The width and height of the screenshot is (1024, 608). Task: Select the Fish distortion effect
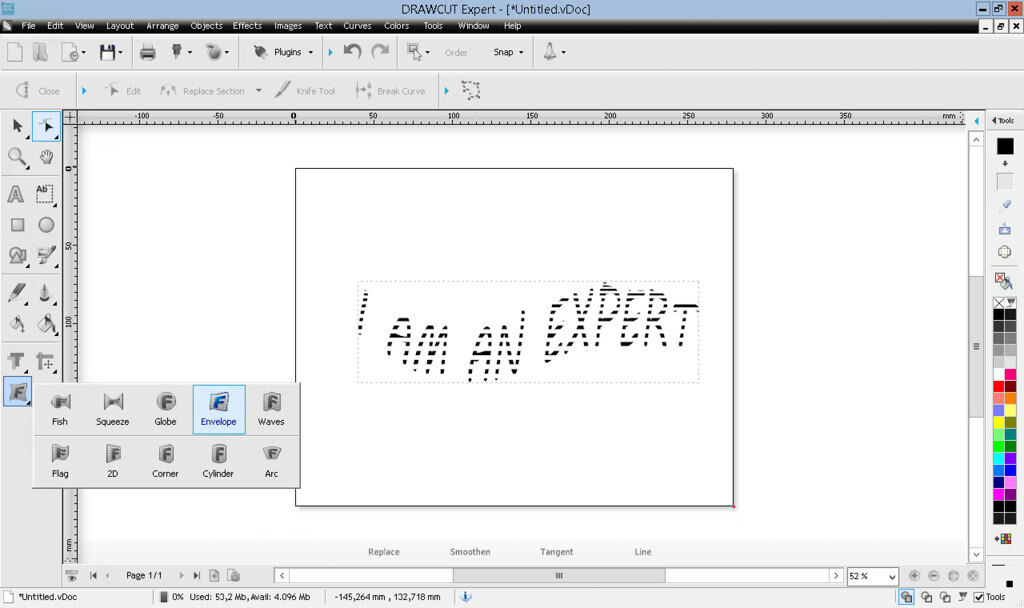pos(60,409)
